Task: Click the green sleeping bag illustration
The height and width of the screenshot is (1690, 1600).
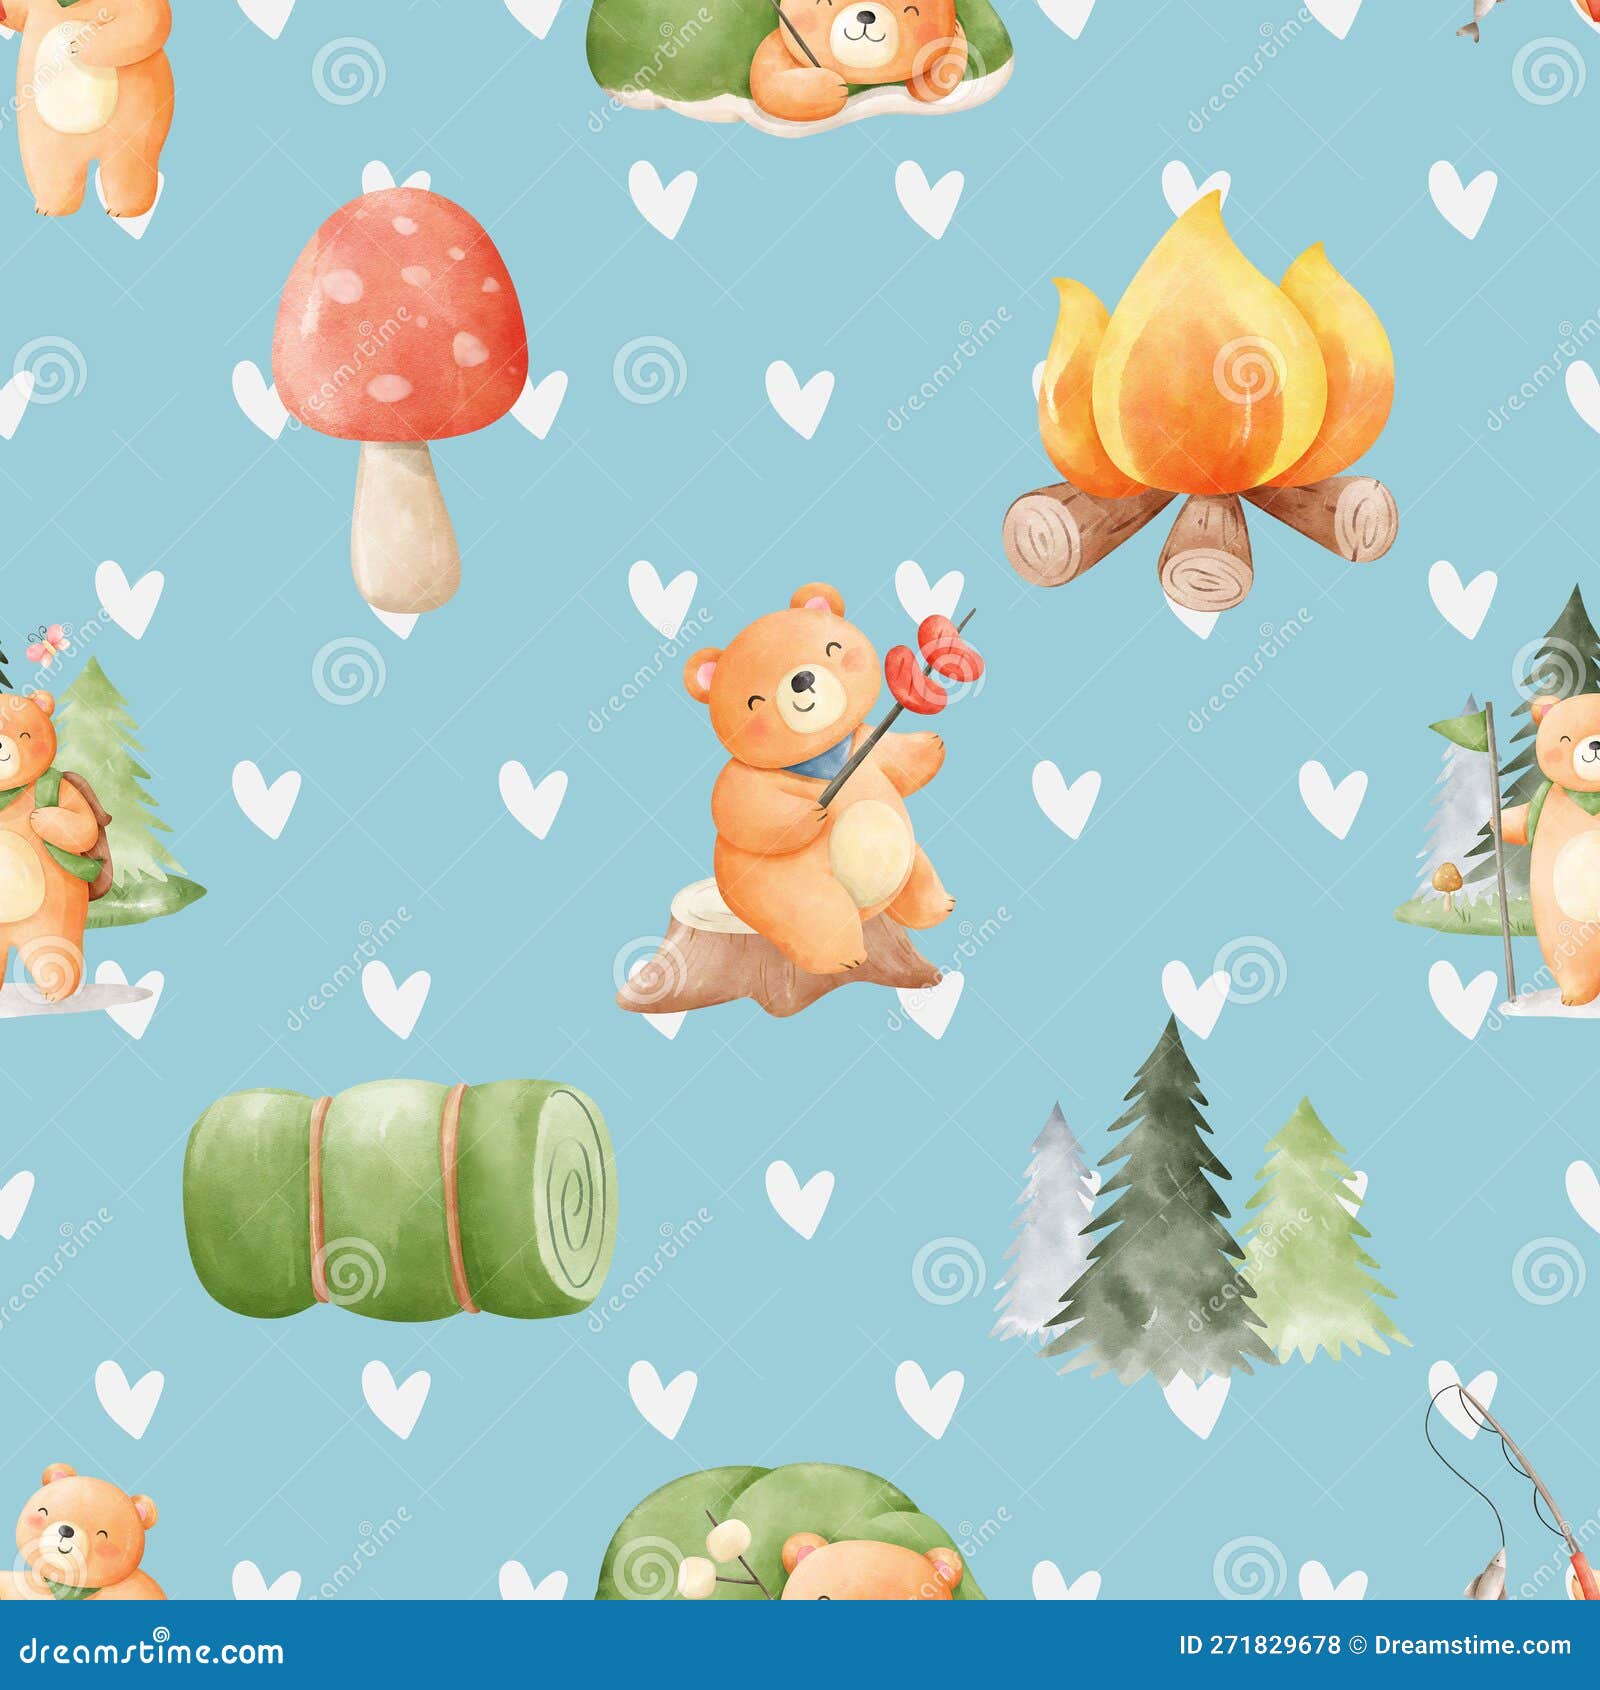Action: click(x=400, y=1200)
